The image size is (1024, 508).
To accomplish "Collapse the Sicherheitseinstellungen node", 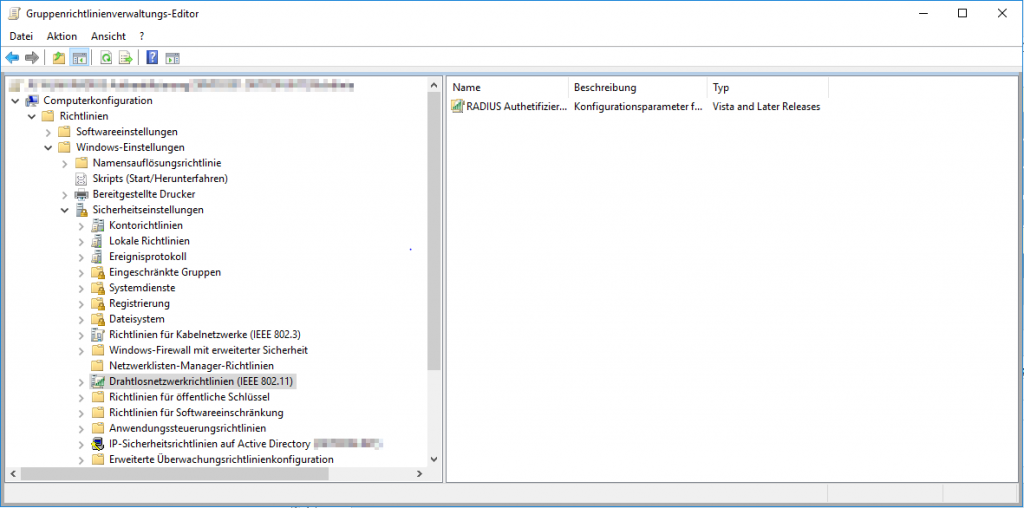I will pos(65,210).
